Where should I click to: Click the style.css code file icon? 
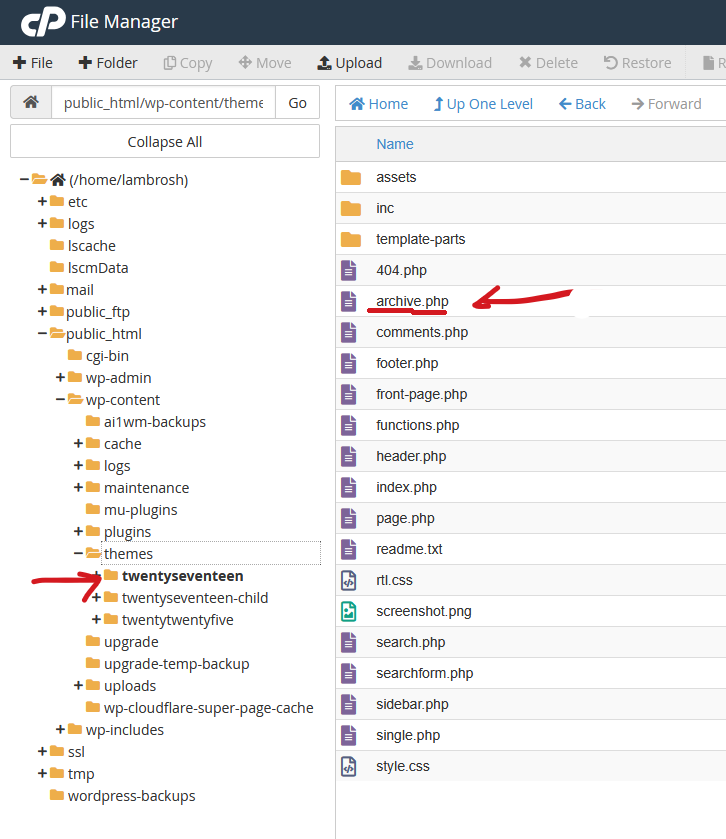click(x=349, y=766)
